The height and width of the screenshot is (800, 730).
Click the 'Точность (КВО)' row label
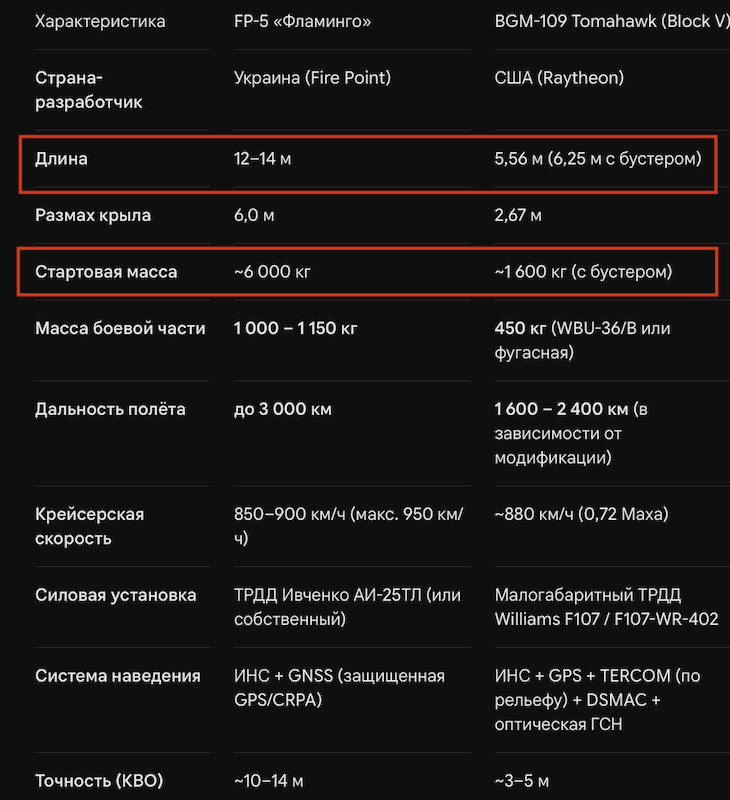tap(99, 781)
